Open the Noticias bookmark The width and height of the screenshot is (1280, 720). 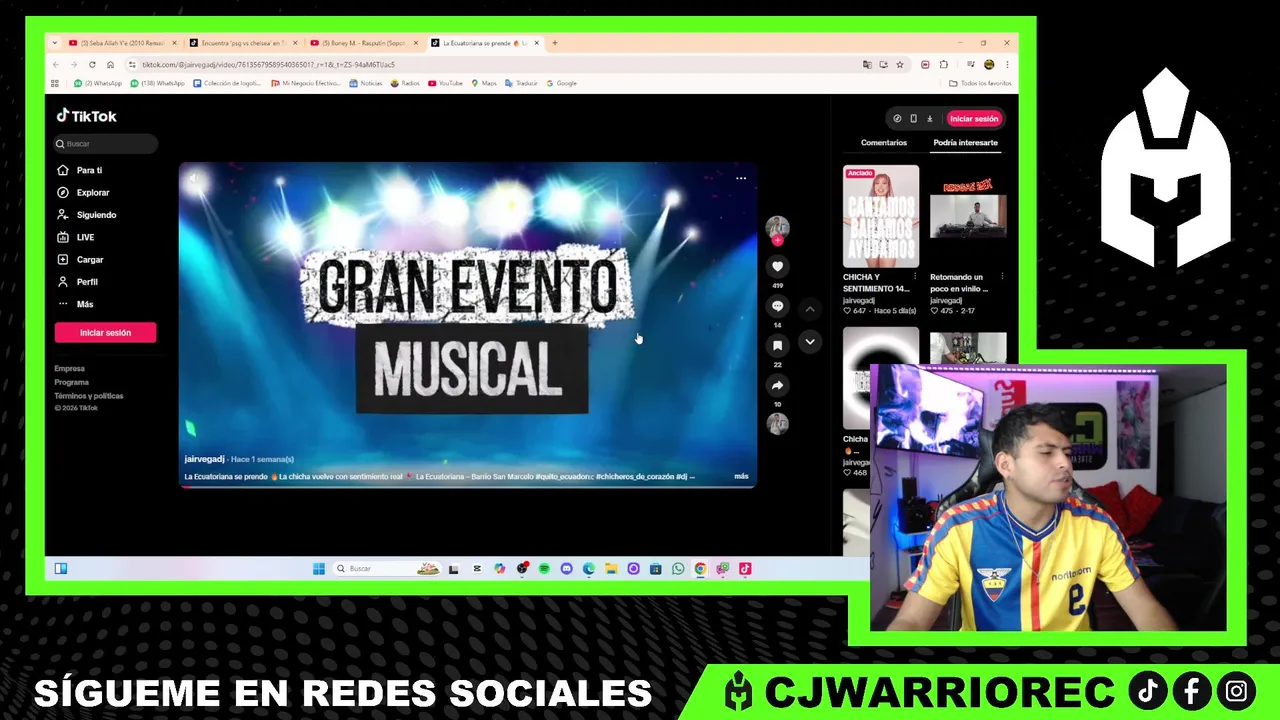[366, 83]
